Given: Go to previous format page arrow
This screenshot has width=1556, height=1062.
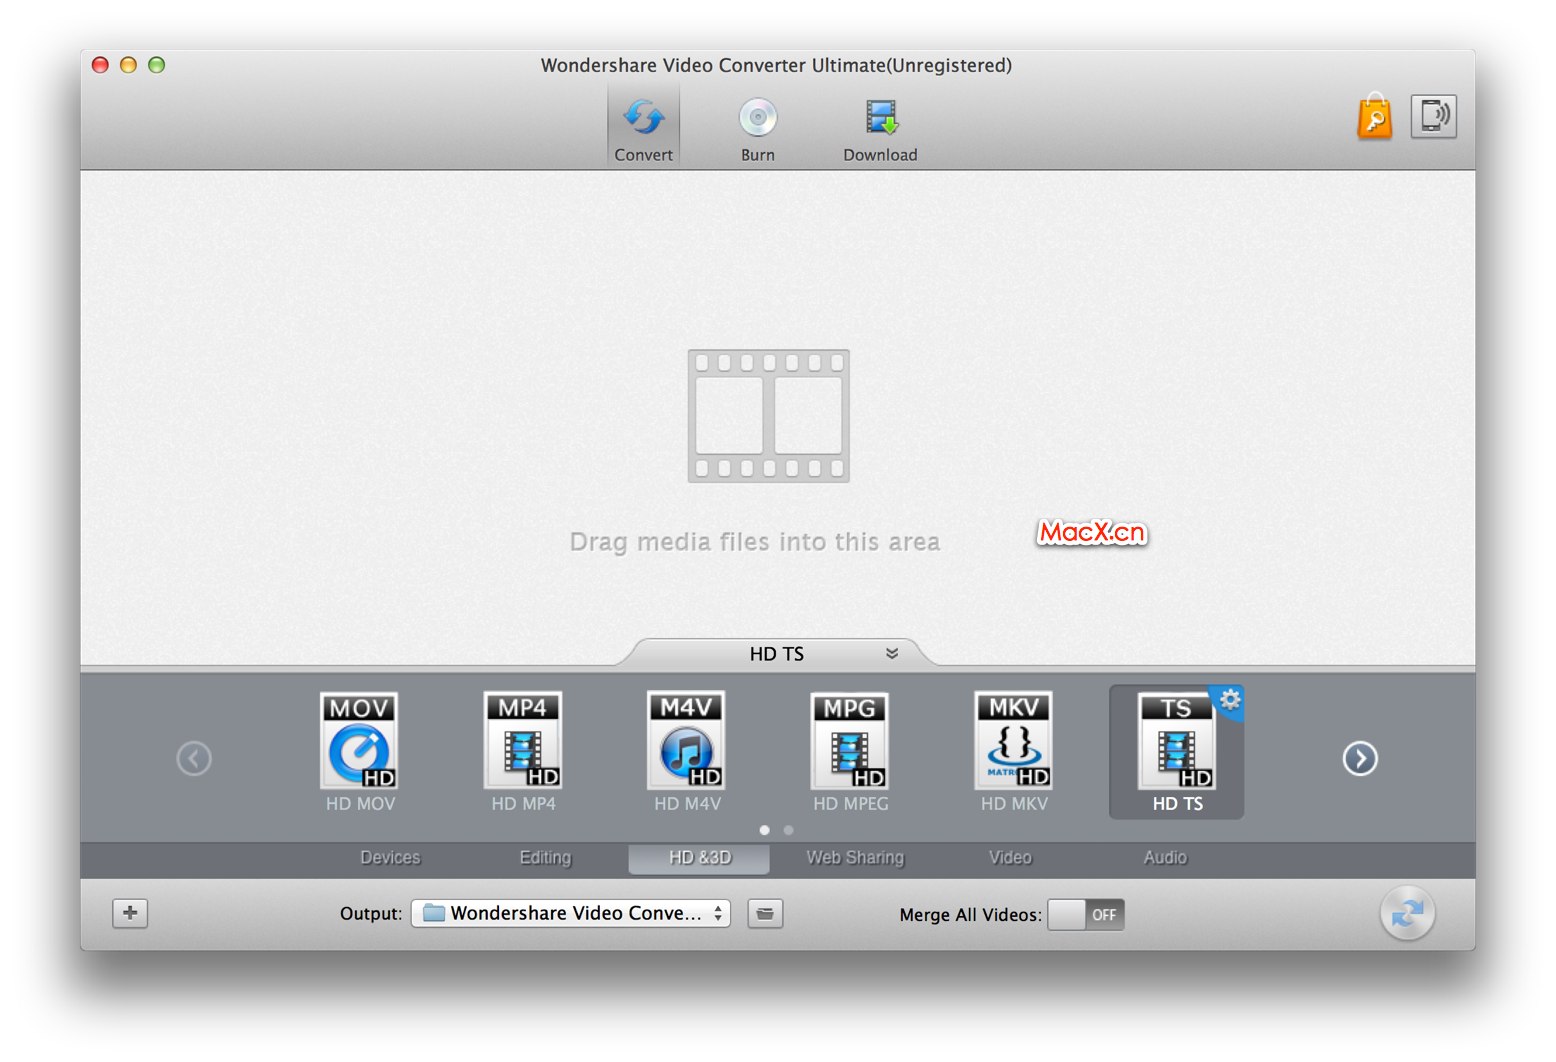Looking at the screenshot, I should click(194, 758).
